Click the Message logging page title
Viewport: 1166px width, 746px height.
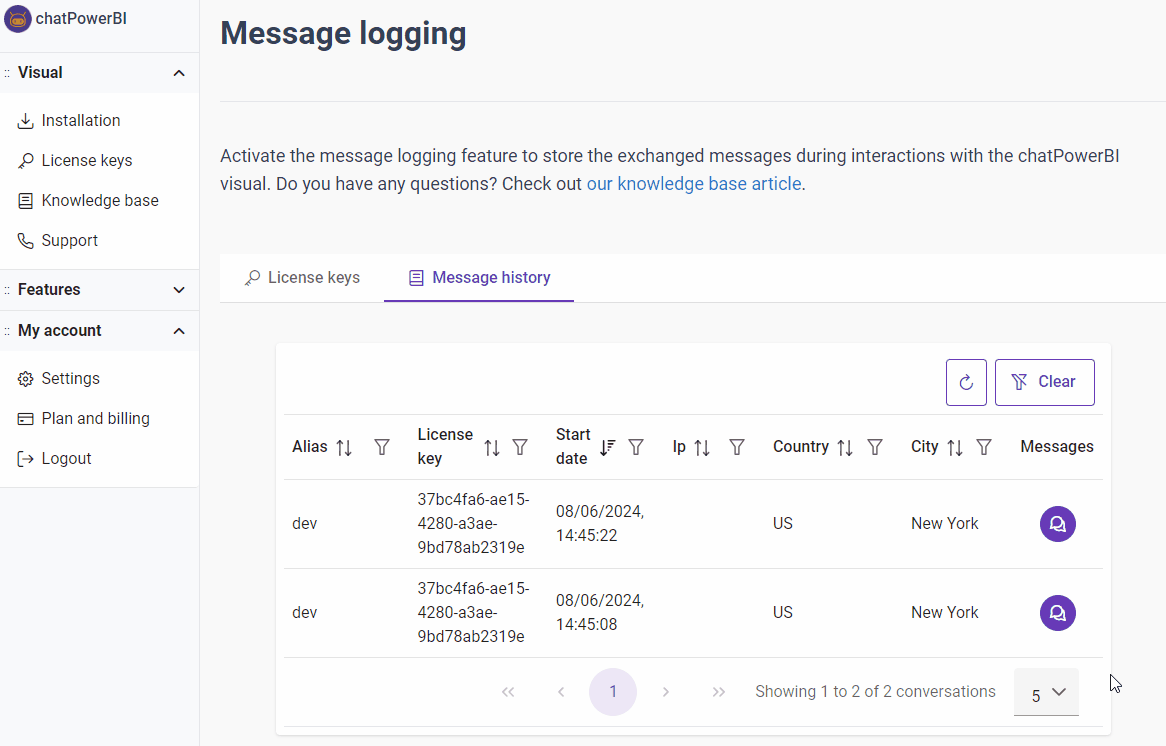coord(344,33)
